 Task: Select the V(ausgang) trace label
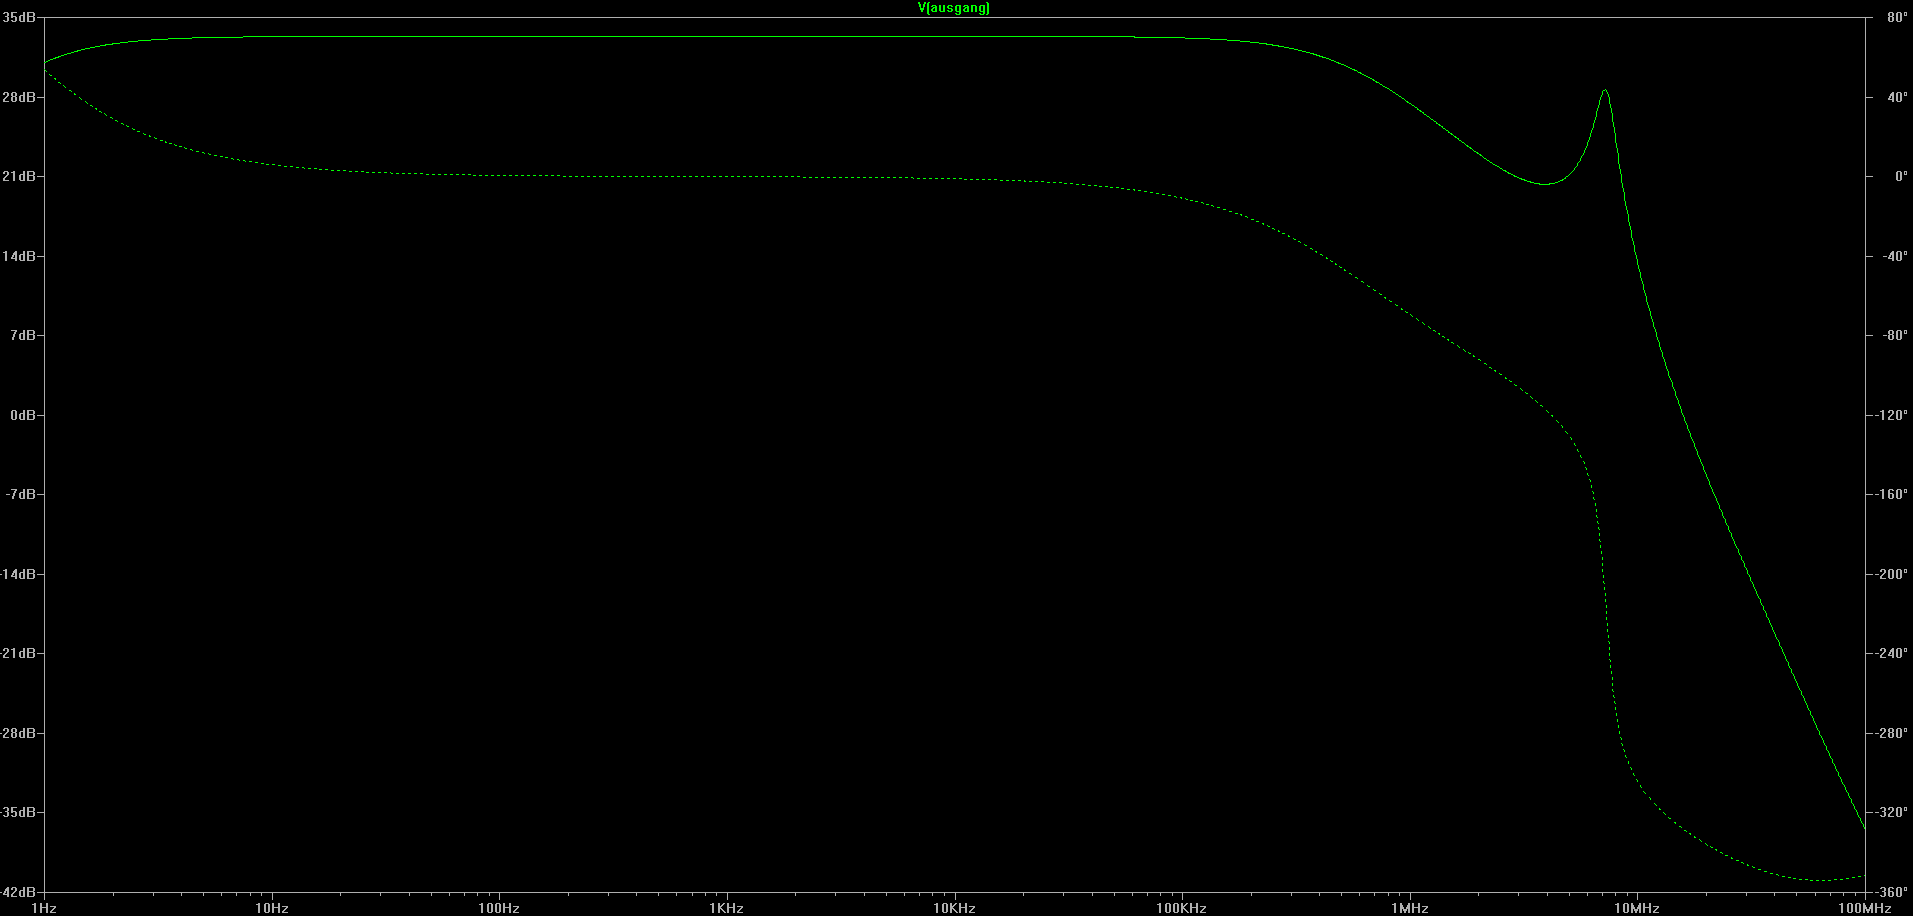[954, 8]
